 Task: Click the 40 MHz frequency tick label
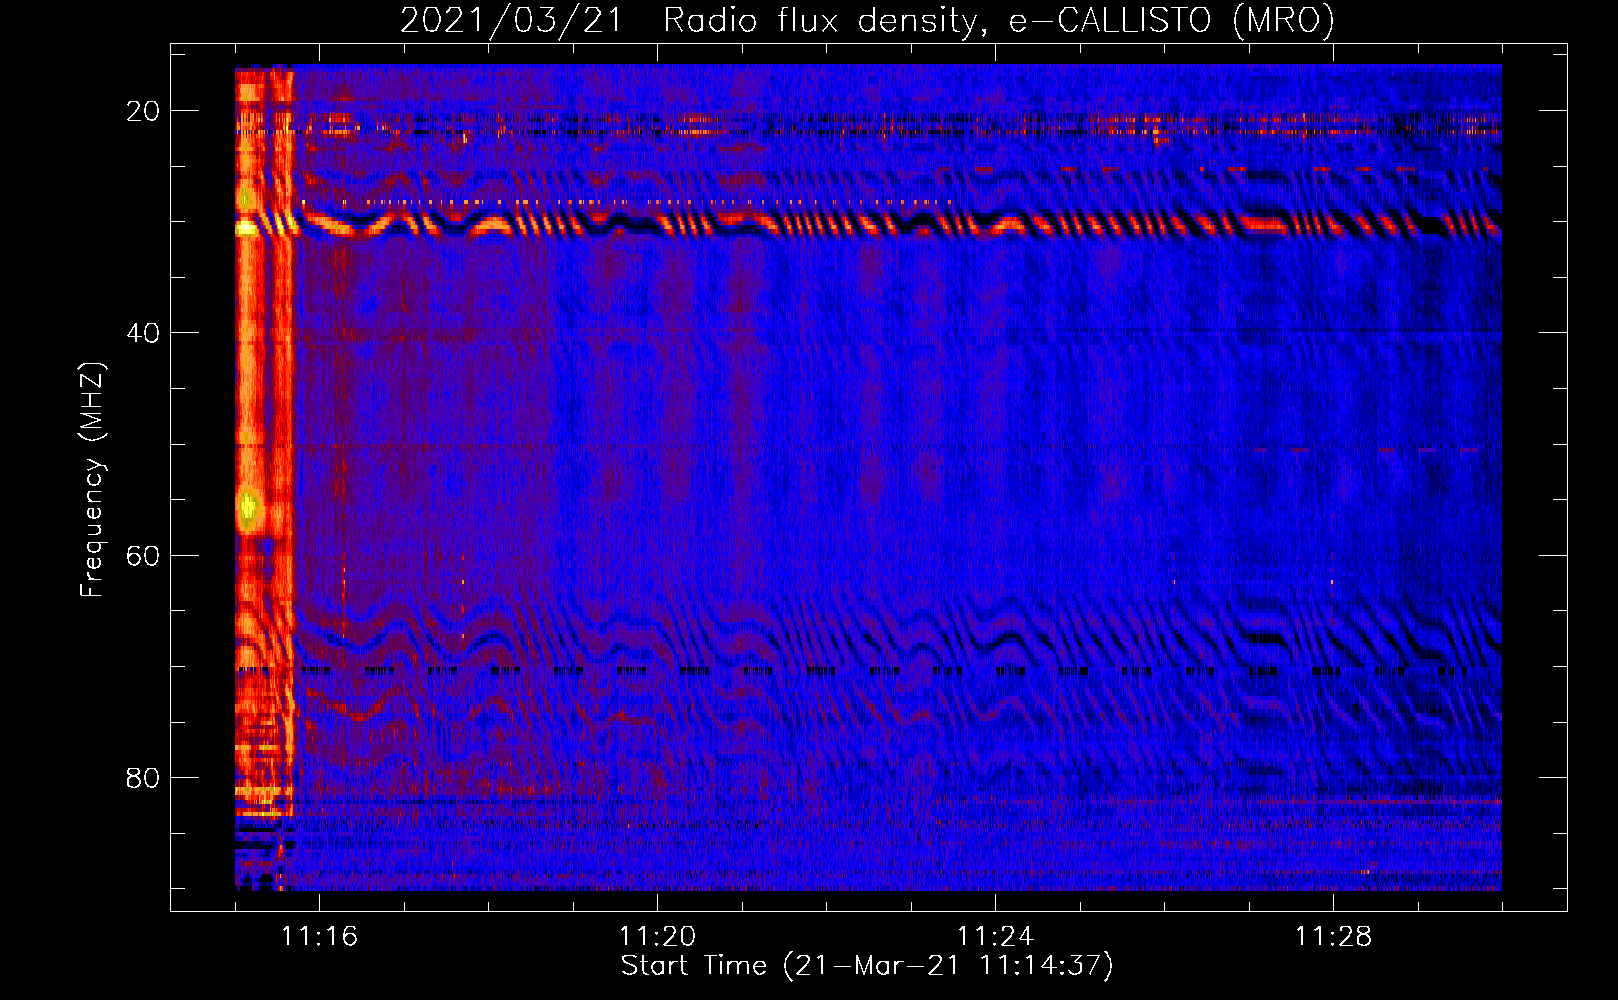pyautogui.click(x=143, y=333)
